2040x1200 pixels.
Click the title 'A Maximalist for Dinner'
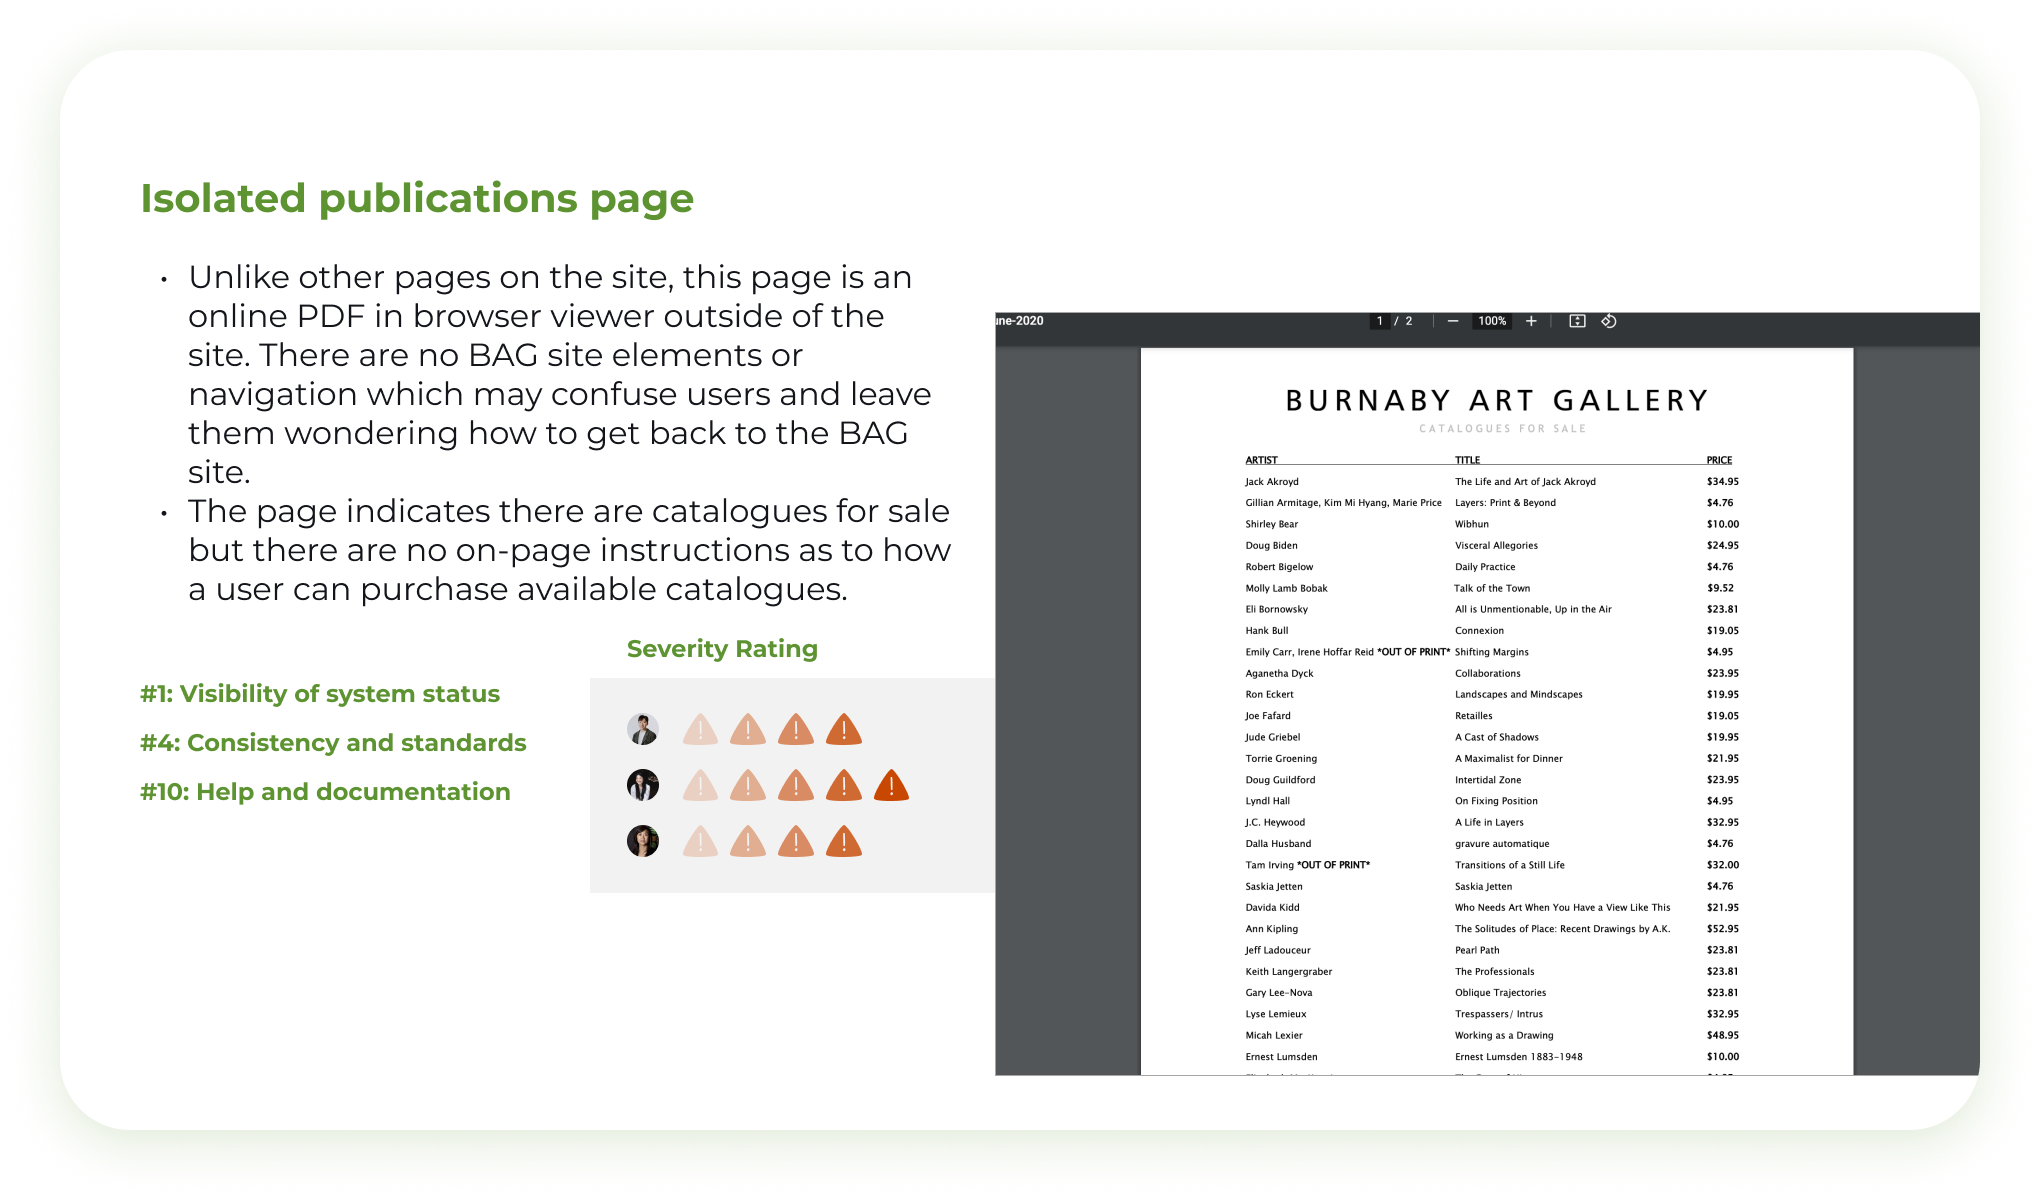pyautogui.click(x=1509, y=759)
